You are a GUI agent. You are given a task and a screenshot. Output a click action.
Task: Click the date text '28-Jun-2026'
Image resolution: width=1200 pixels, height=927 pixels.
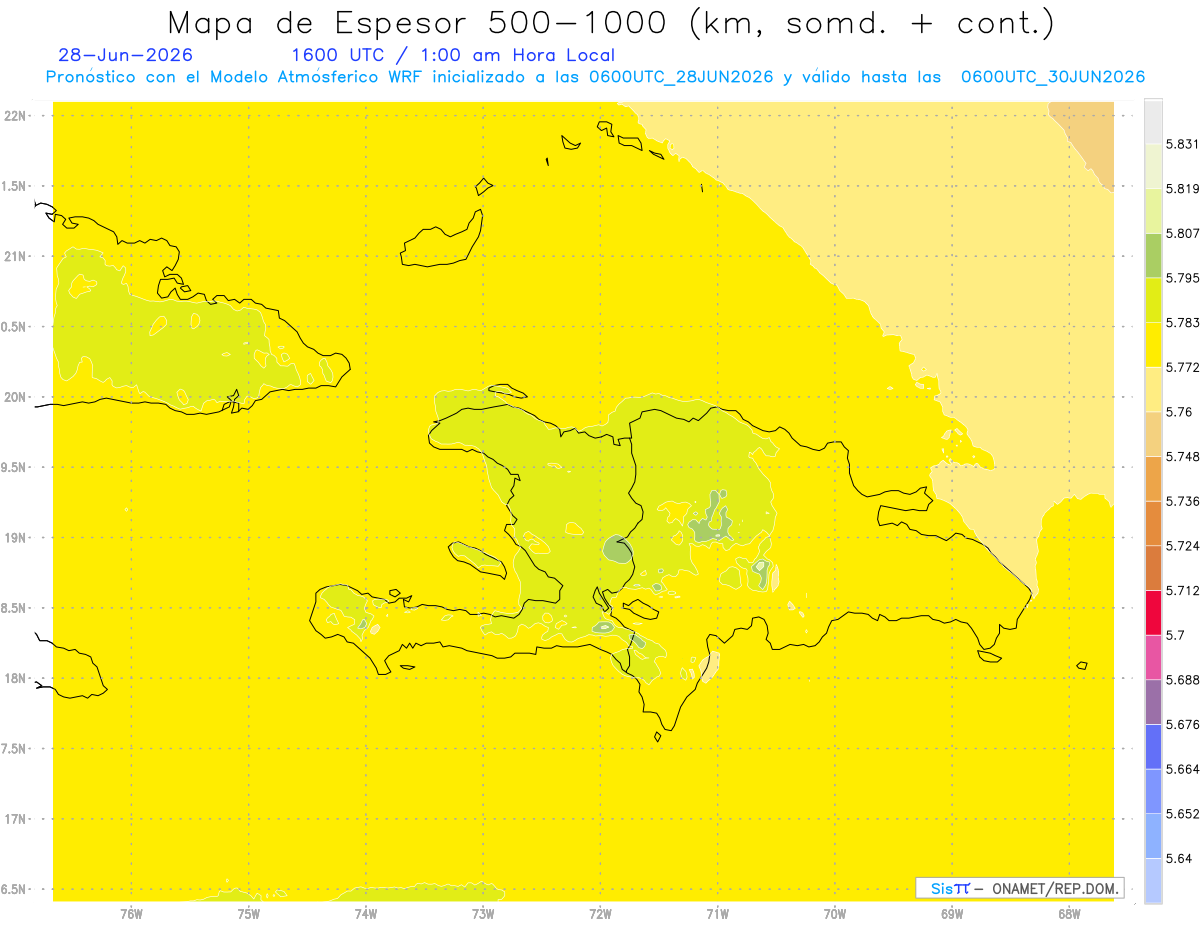coord(125,55)
